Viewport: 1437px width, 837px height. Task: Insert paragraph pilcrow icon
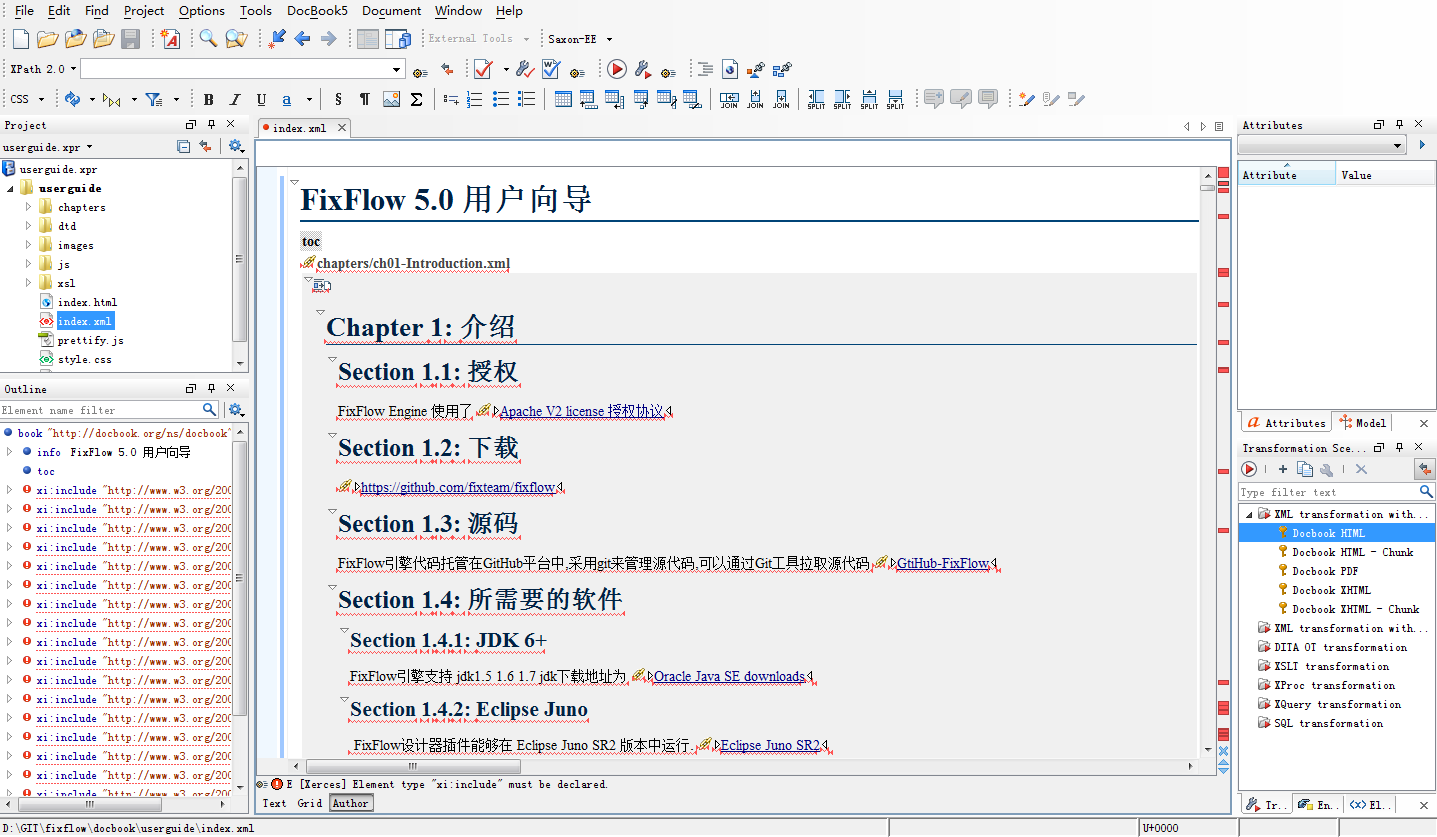(x=364, y=99)
